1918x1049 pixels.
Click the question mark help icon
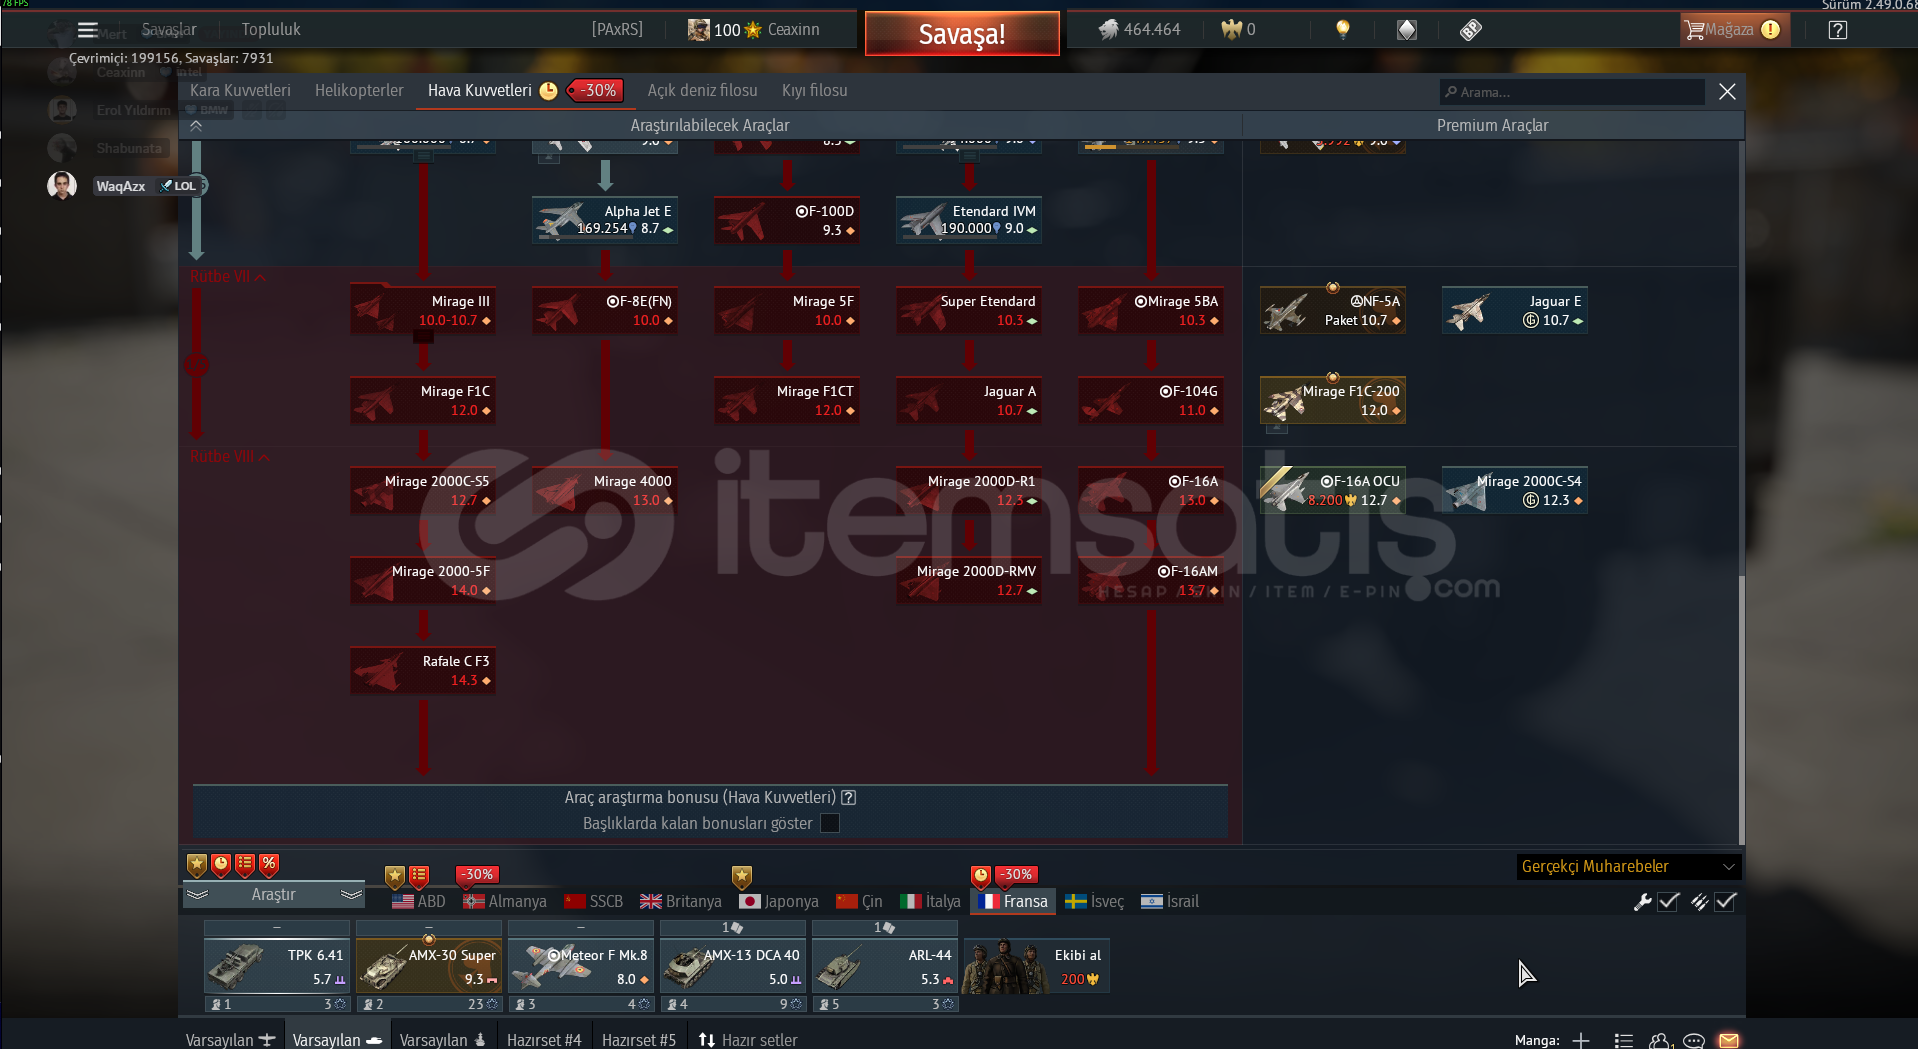1837,30
